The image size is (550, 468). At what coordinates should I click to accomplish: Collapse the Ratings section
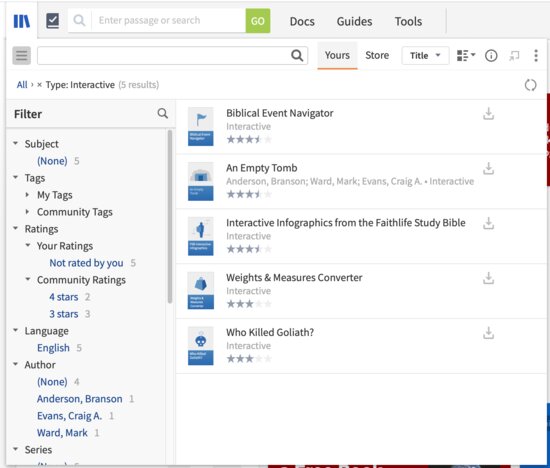15,228
